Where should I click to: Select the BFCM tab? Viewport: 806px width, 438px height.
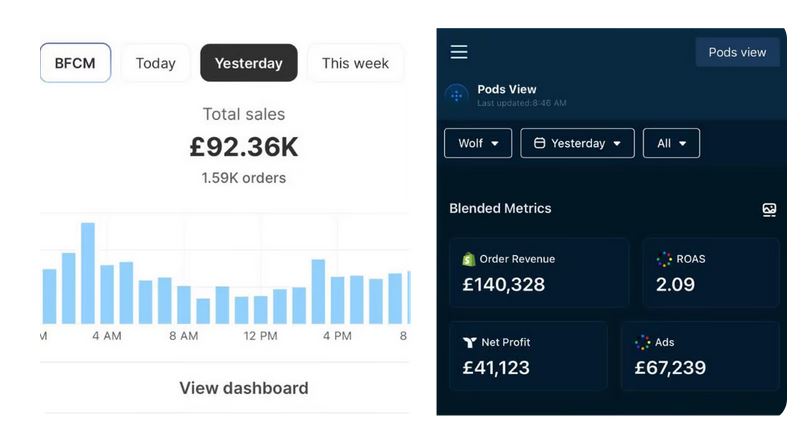[76, 63]
